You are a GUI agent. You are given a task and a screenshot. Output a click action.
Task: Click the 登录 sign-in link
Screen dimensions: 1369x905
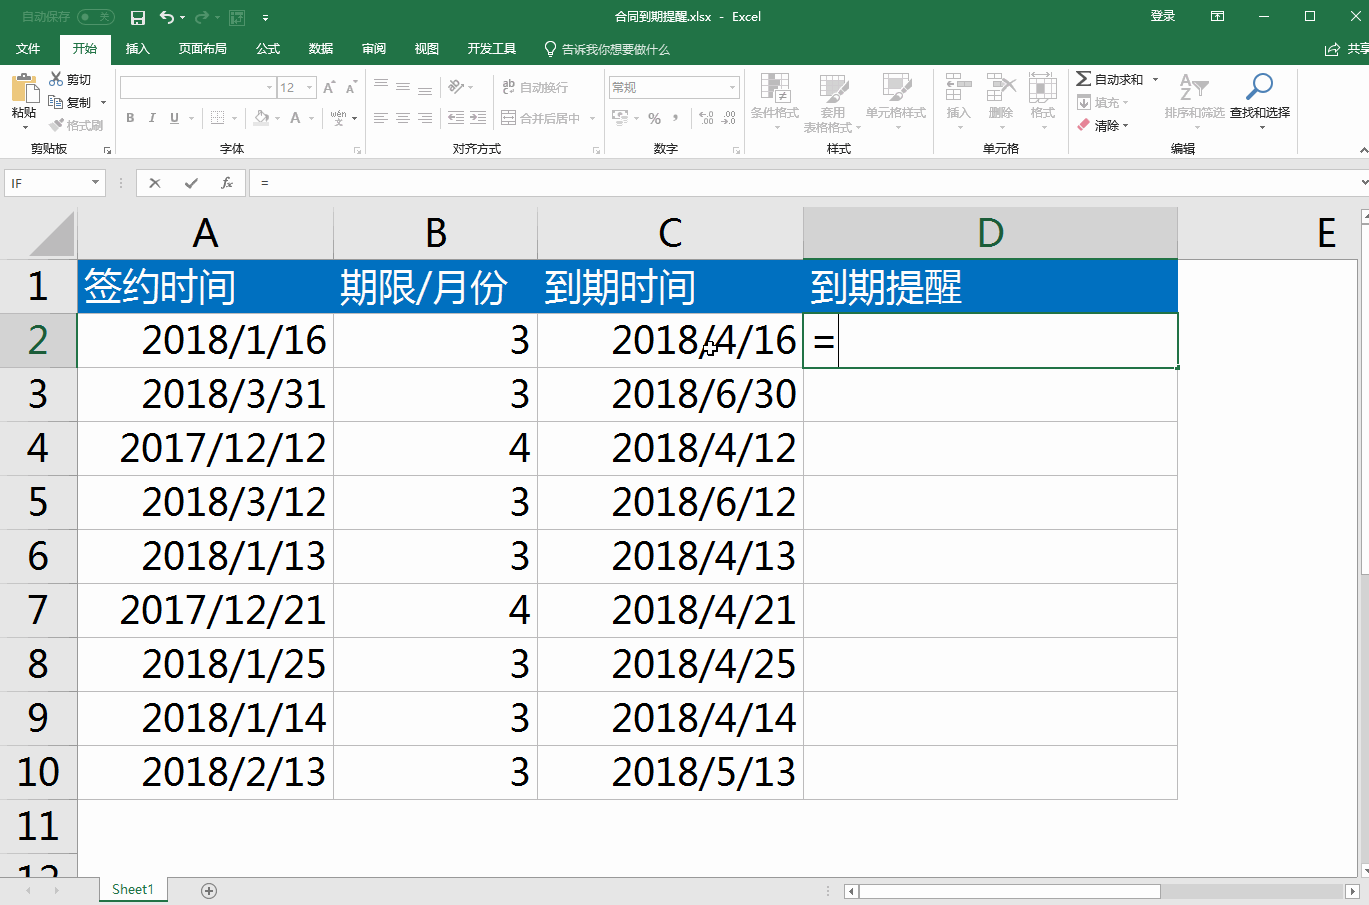coord(1162,16)
